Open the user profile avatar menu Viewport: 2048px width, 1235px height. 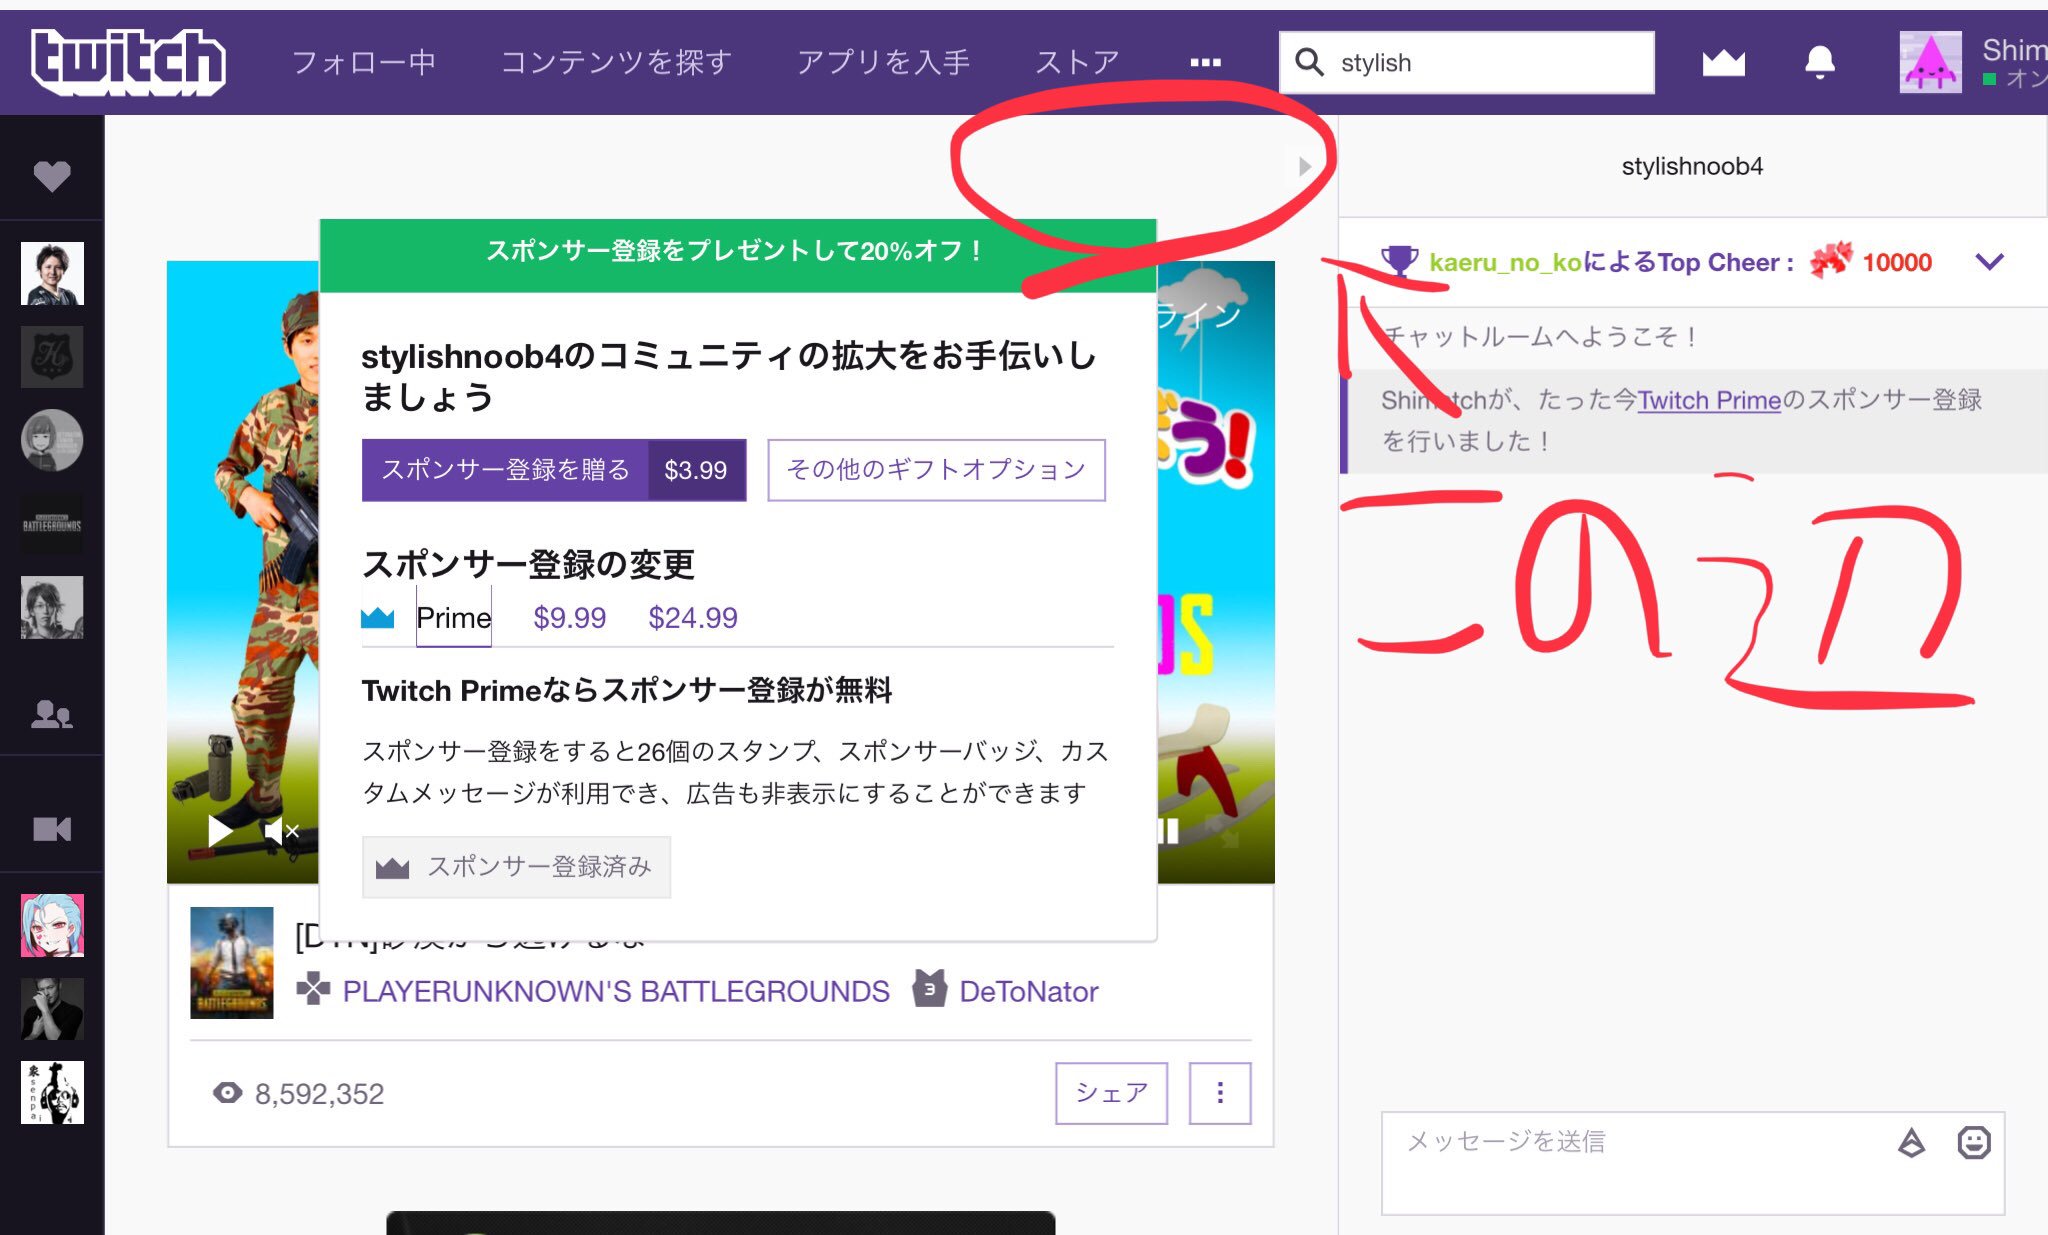[1930, 62]
